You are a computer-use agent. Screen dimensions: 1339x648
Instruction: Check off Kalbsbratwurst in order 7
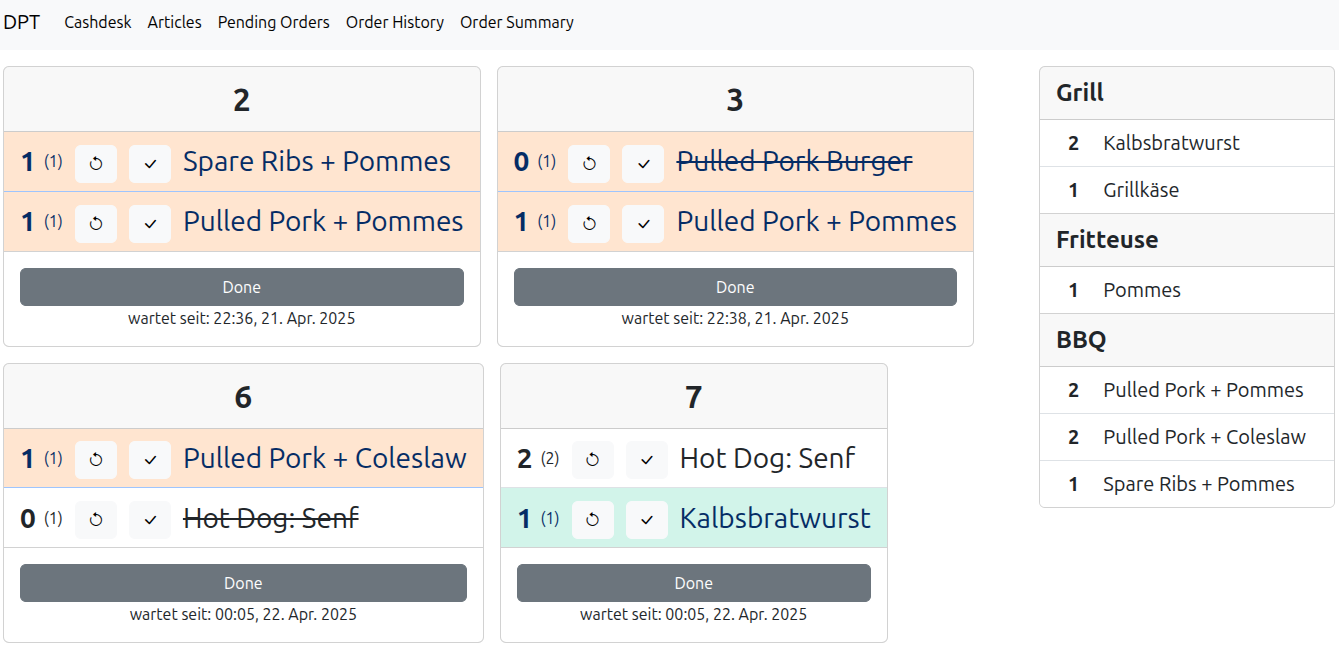(x=647, y=520)
